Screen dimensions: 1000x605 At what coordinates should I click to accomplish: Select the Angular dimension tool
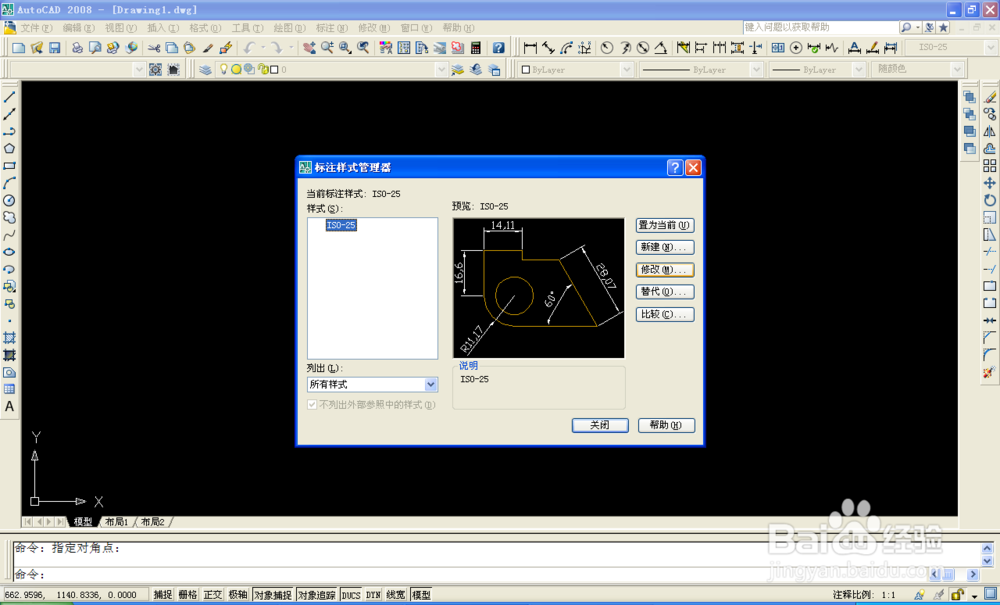click(x=661, y=48)
